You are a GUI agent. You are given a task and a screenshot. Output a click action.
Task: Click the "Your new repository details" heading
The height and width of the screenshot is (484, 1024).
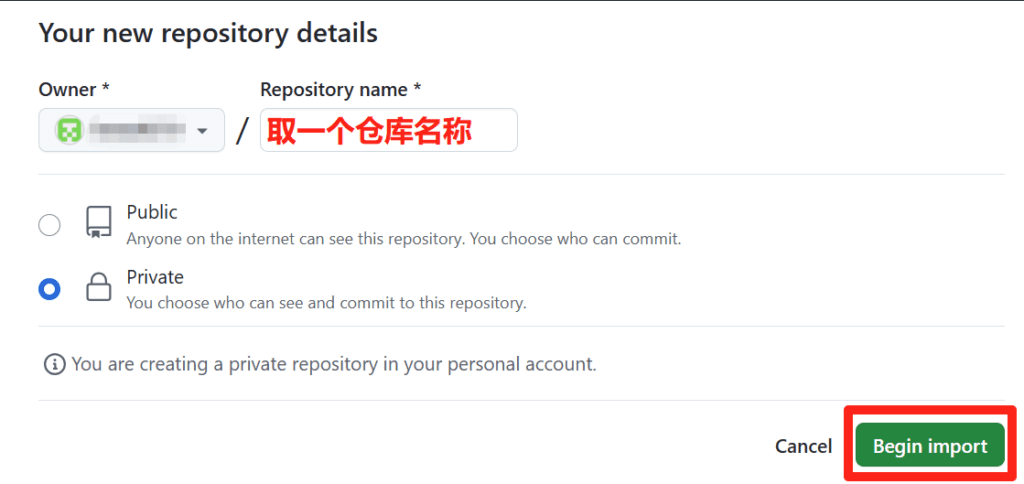pyautogui.click(x=208, y=33)
